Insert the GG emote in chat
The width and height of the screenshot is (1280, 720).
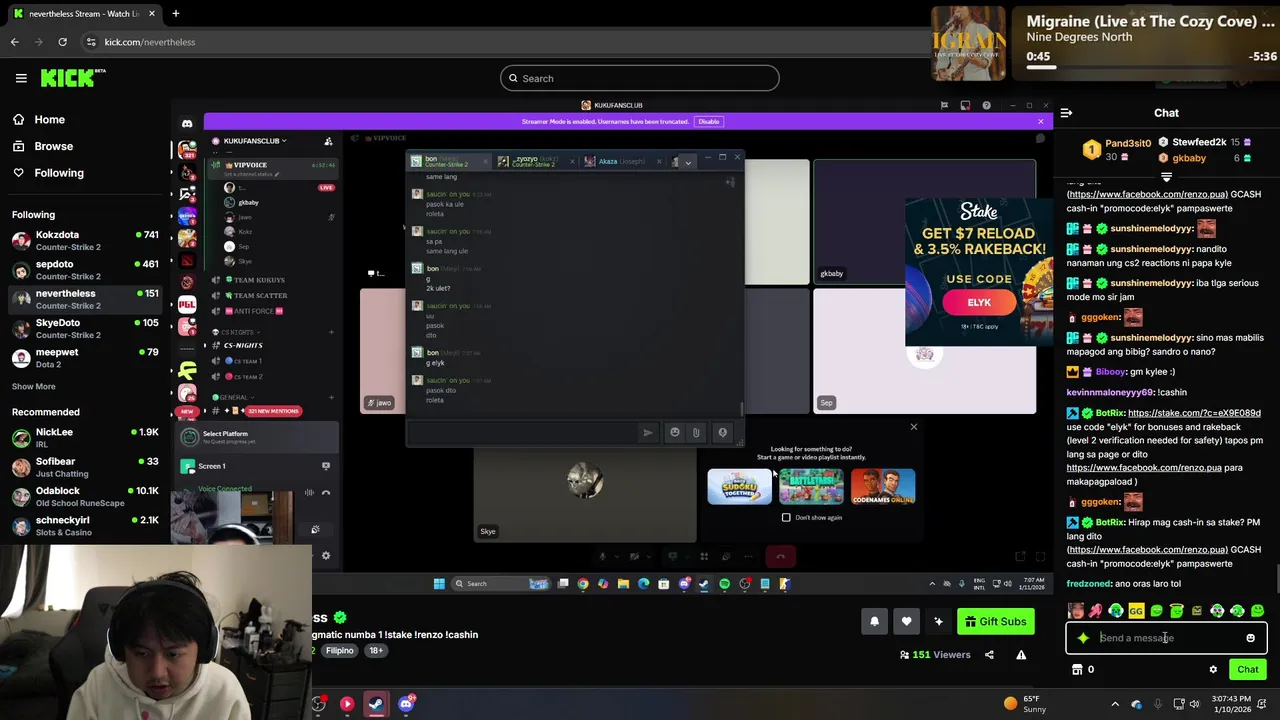[x=1136, y=611]
